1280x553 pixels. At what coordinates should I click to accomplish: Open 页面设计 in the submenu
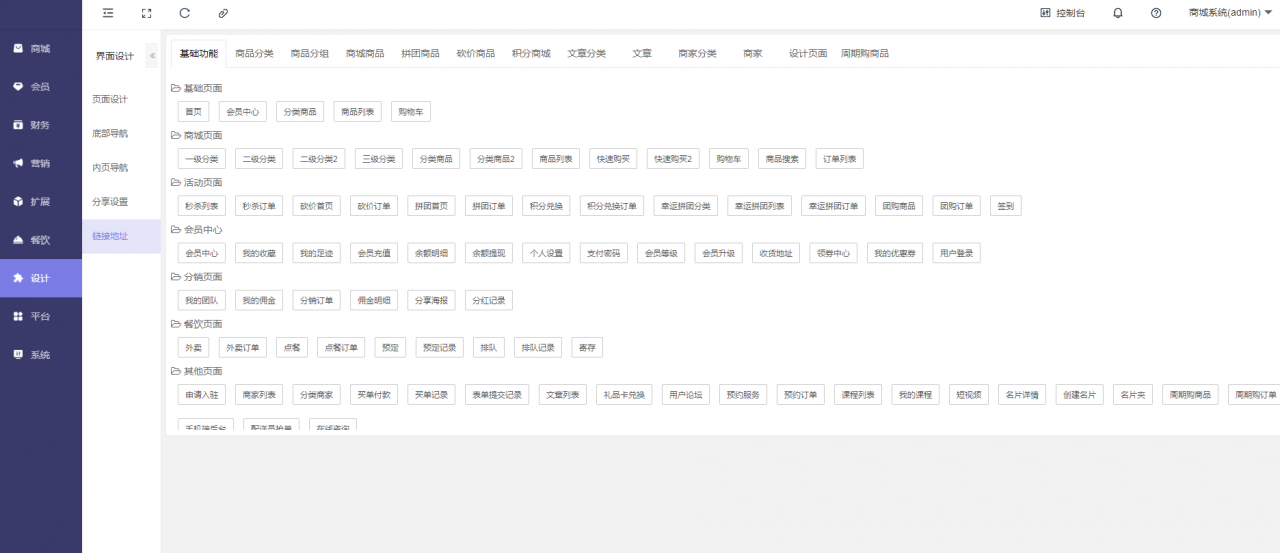point(121,99)
